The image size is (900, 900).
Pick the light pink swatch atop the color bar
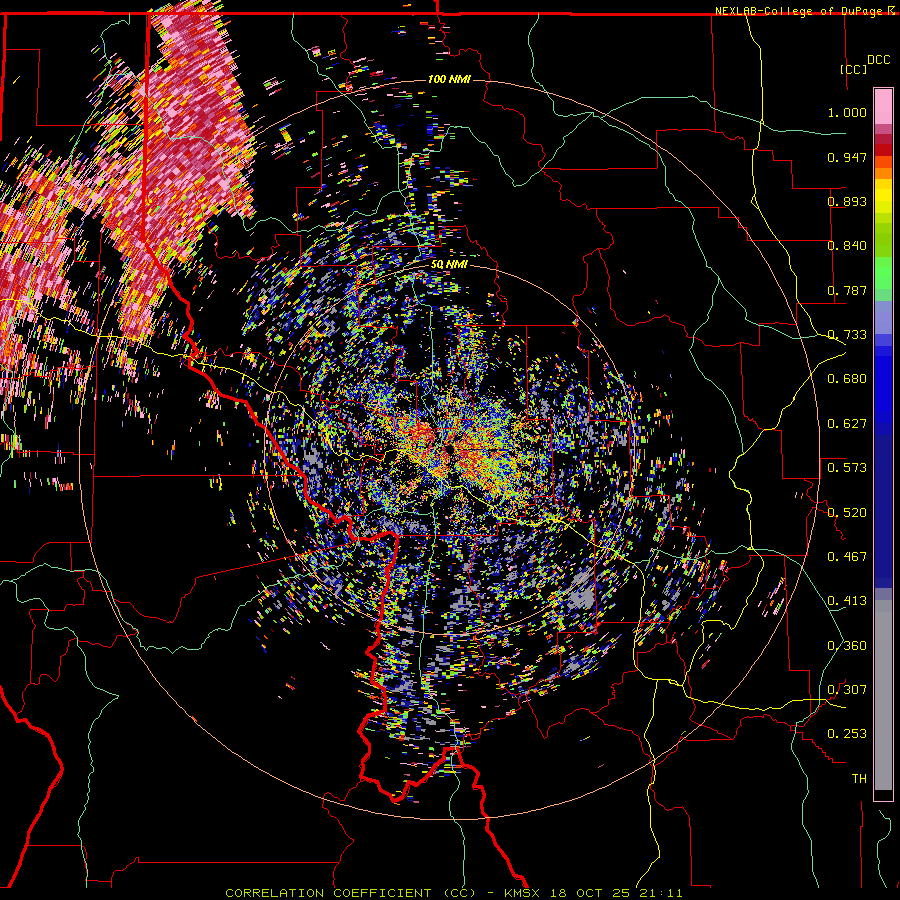point(883,106)
